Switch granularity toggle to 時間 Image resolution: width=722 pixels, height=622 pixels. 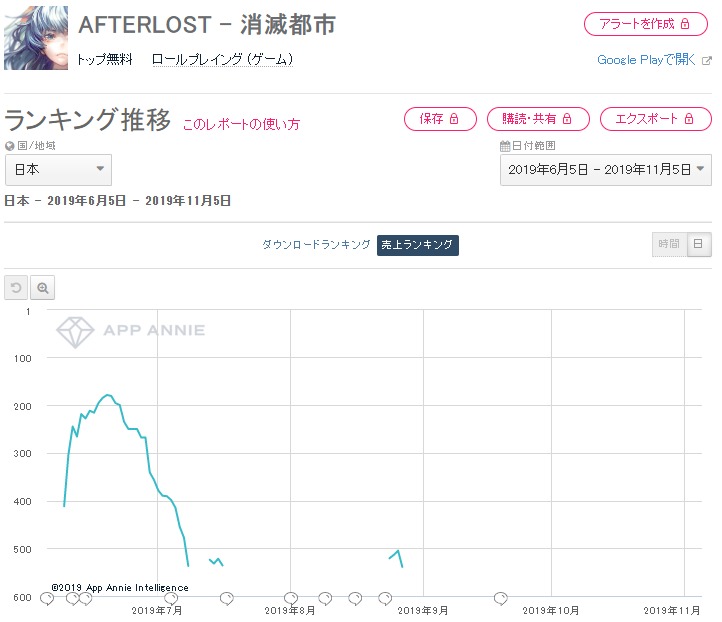pos(669,244)
